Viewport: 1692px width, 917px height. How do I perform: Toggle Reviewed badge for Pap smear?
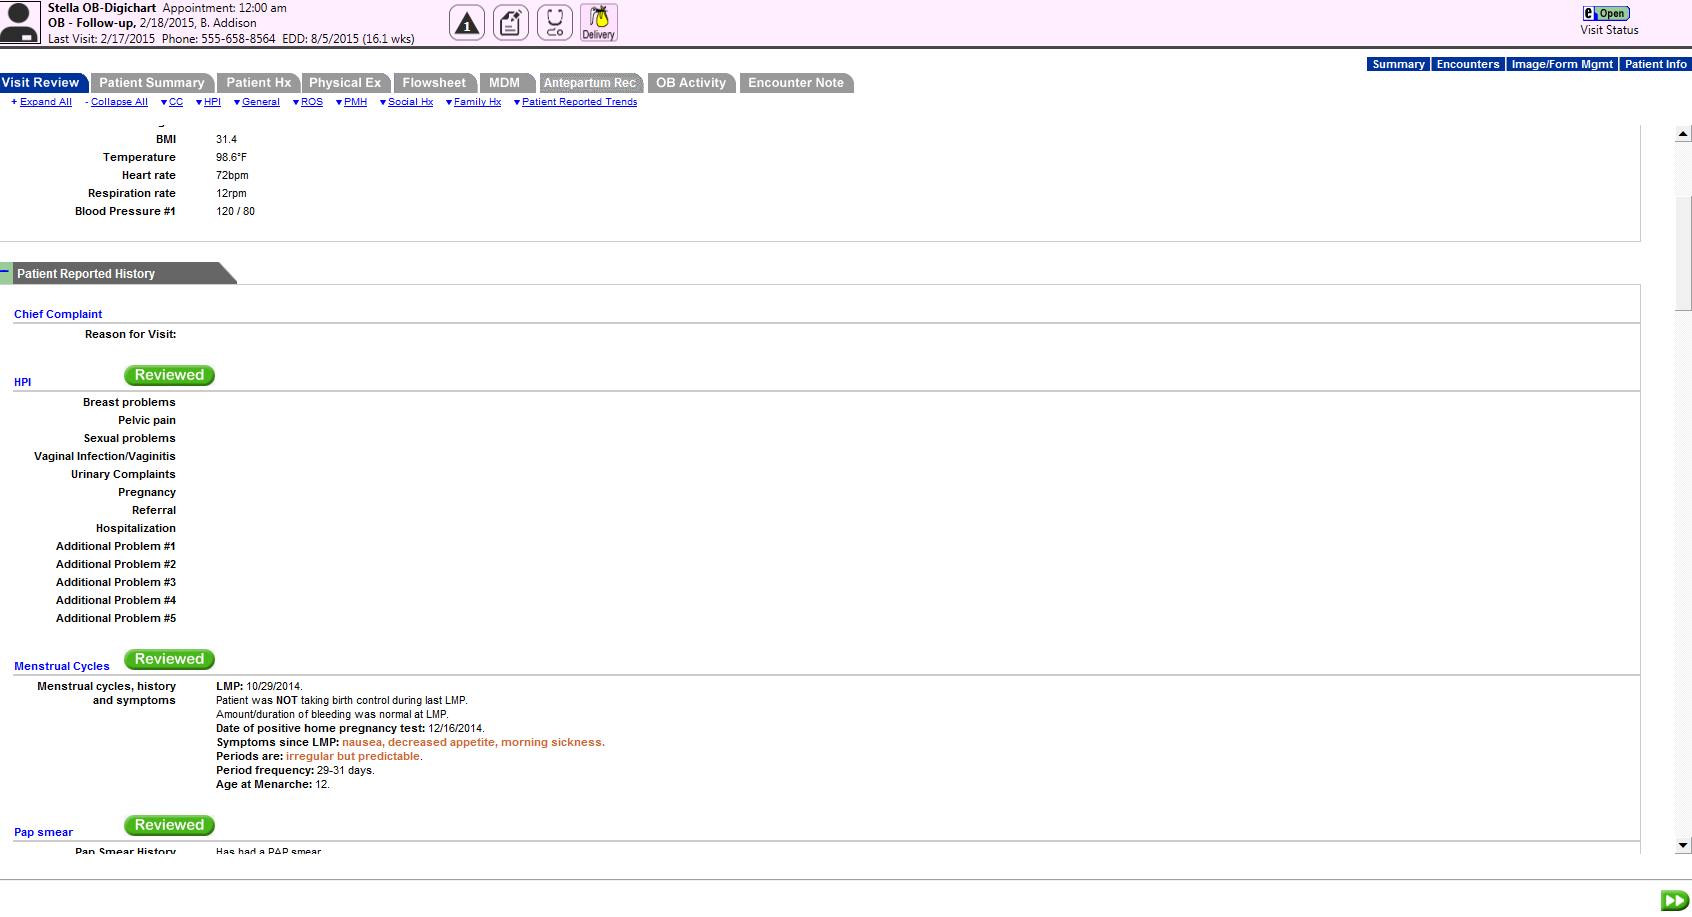(169, 825)
